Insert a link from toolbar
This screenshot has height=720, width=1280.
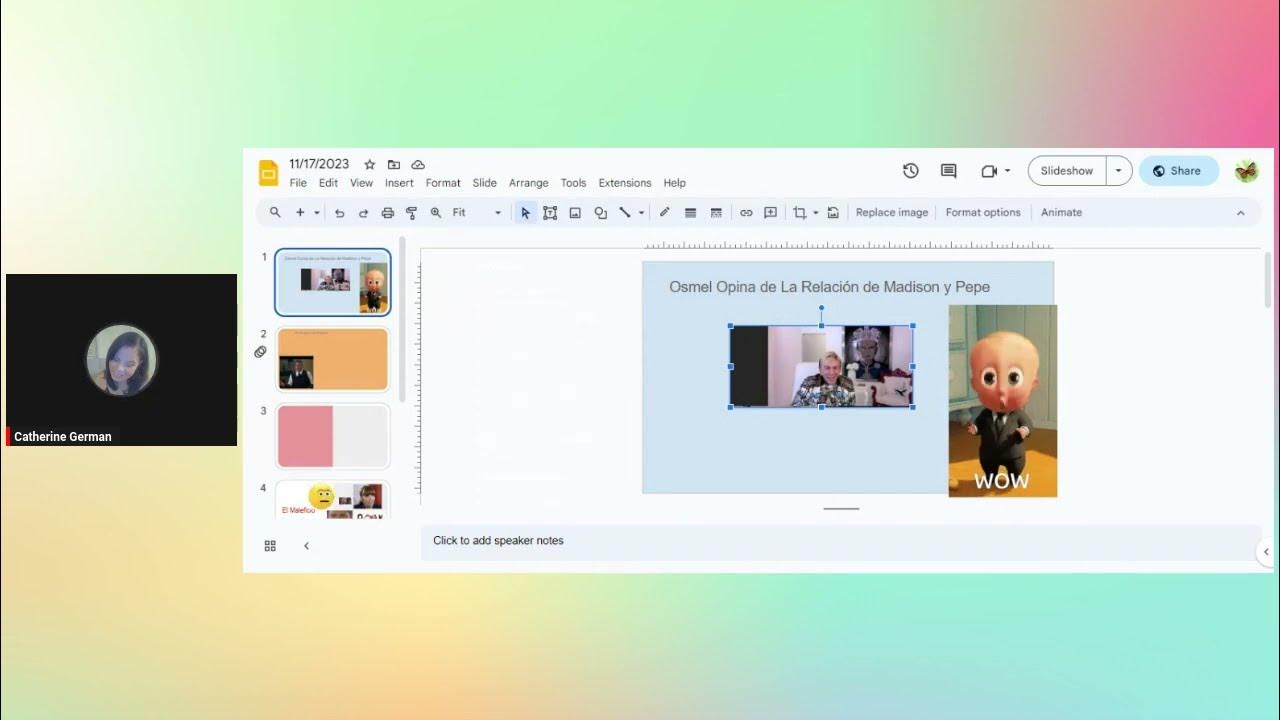pyautogui.click(x=746, y=212)
